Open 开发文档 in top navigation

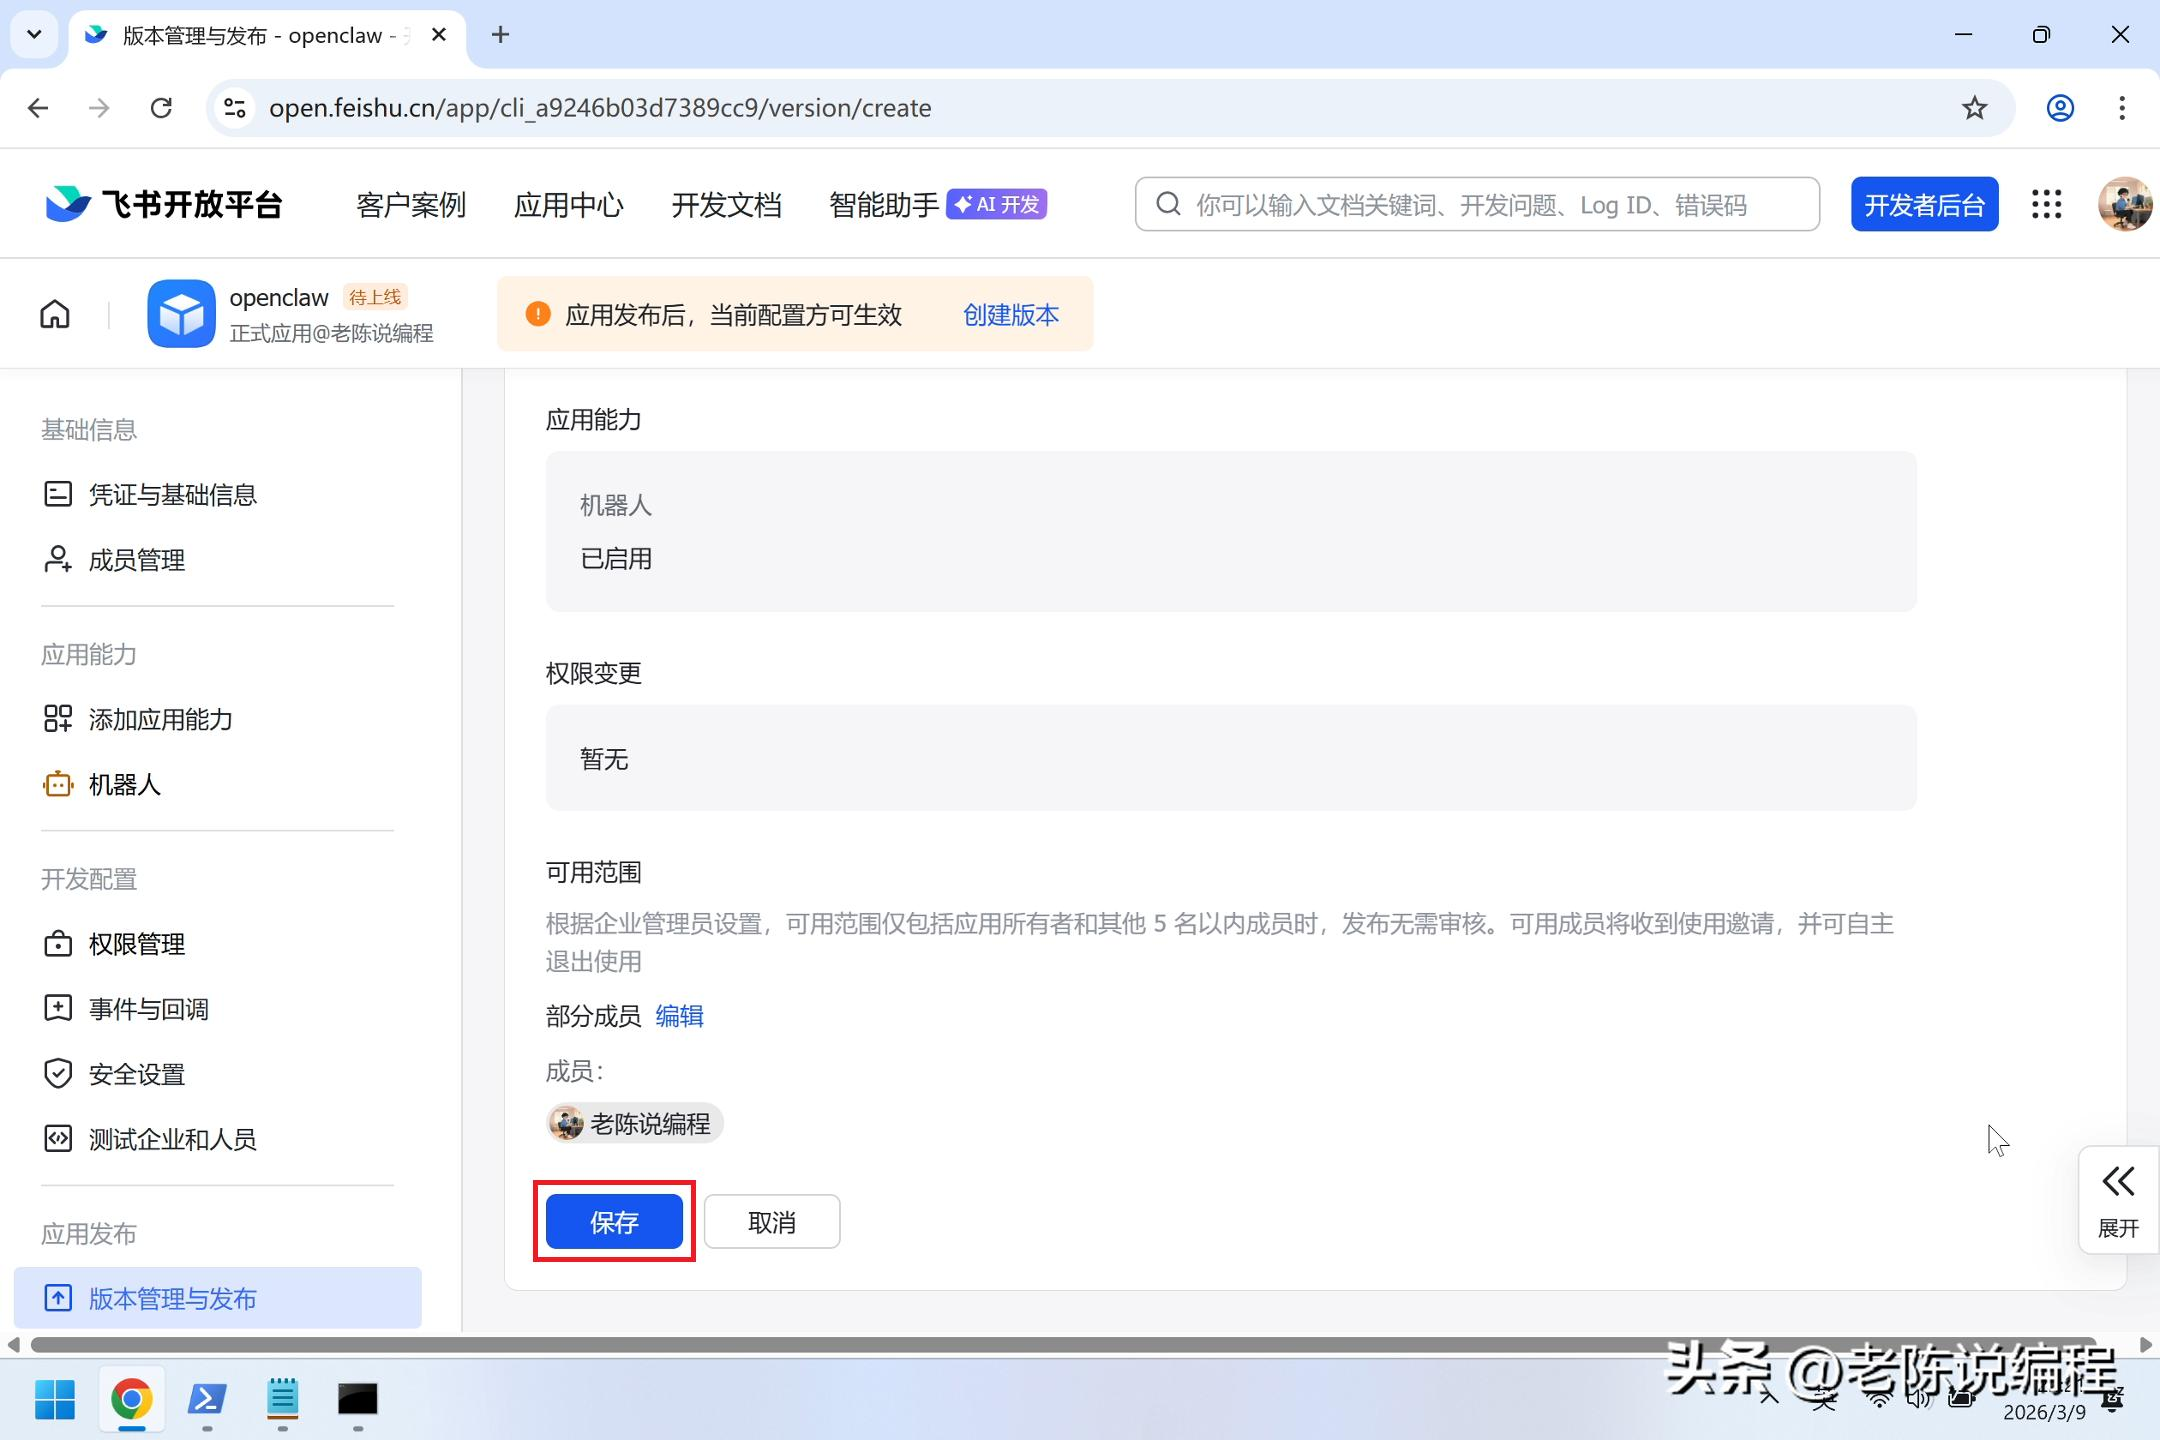click(726, 205)
